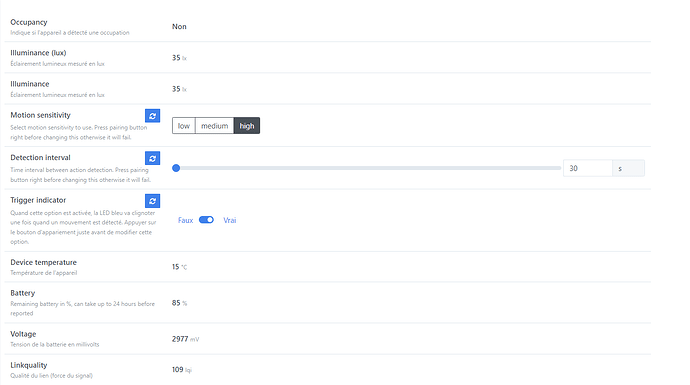Refresh the Motion sensitivity value
The image size is (690, 385).
(152, 116)
